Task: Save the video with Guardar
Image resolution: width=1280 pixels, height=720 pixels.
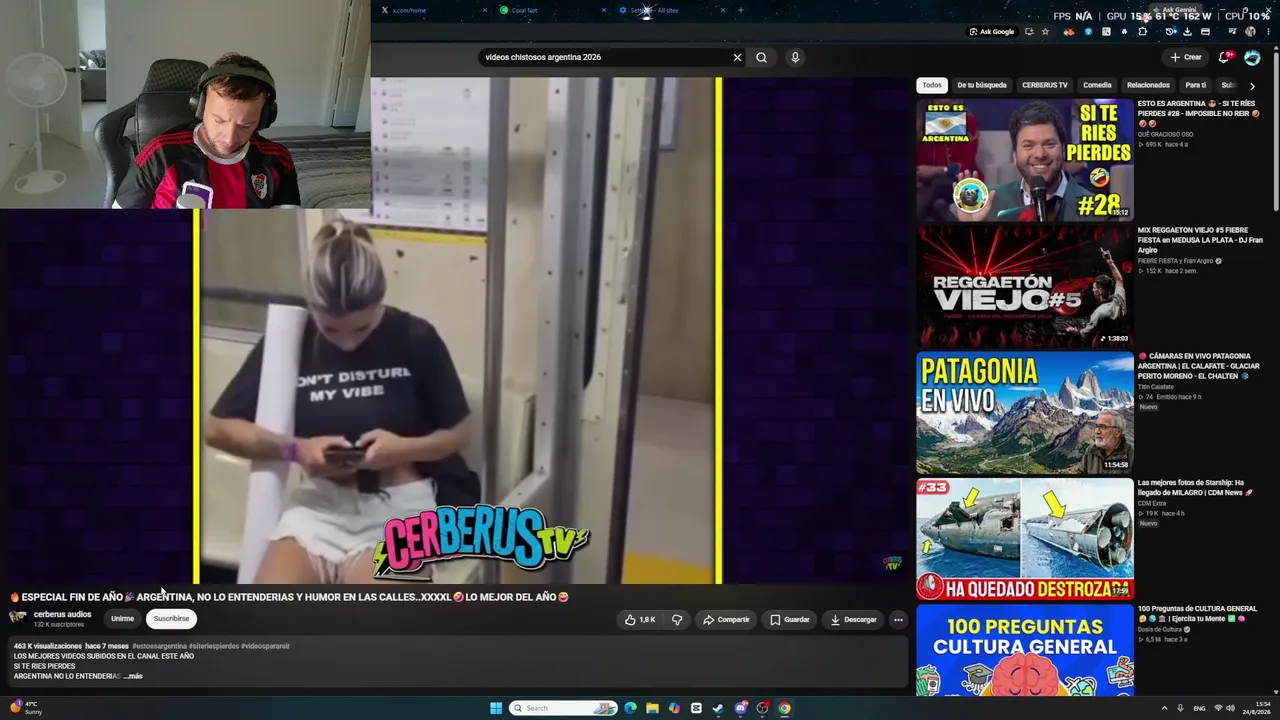Action: point(790,620)
